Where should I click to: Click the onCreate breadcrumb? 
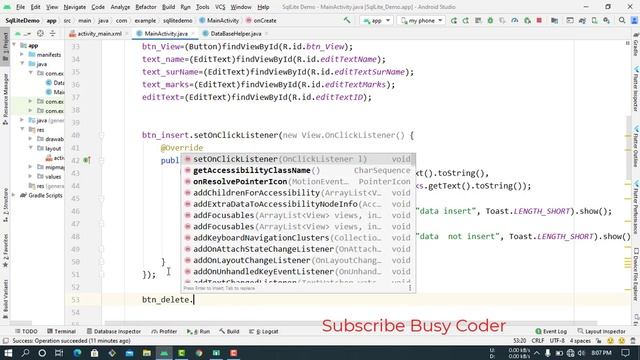coord(261,20)
